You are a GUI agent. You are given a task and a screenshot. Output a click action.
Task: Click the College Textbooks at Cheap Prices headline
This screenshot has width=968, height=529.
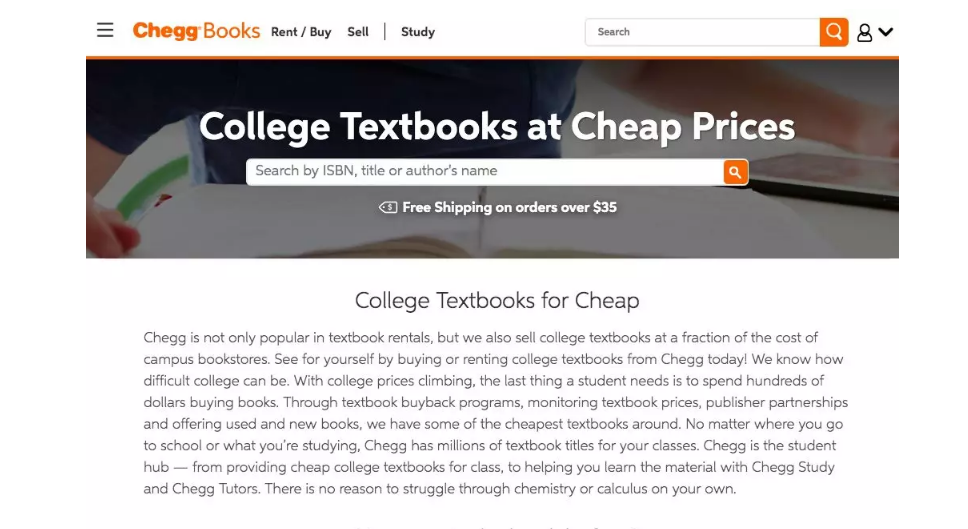(x=497, y=127)
